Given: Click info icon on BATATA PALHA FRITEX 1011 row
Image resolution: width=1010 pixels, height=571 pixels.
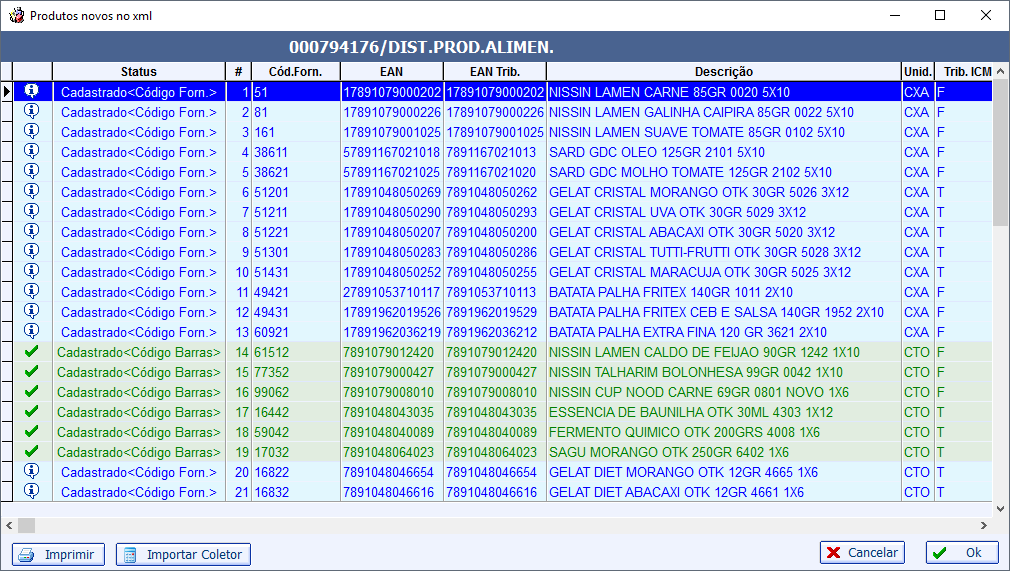Looking at the screenshot, I should [32, 291].
